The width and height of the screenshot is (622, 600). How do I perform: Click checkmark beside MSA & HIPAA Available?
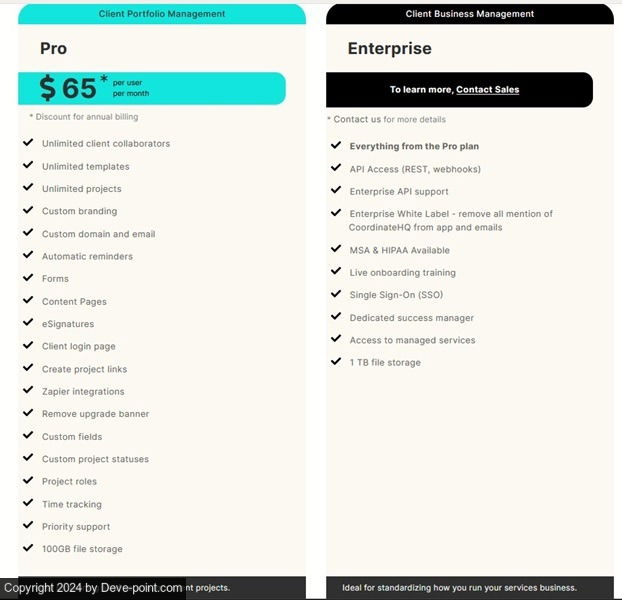tap(336, 249)
